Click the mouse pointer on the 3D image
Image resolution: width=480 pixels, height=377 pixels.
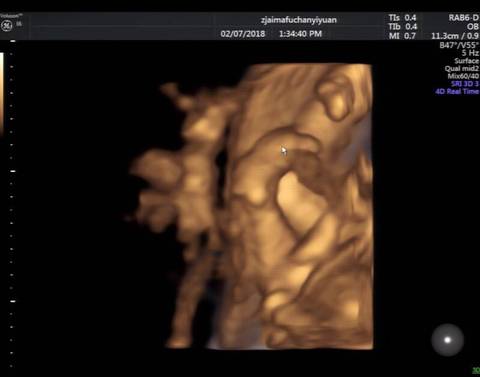coord(284,151)
